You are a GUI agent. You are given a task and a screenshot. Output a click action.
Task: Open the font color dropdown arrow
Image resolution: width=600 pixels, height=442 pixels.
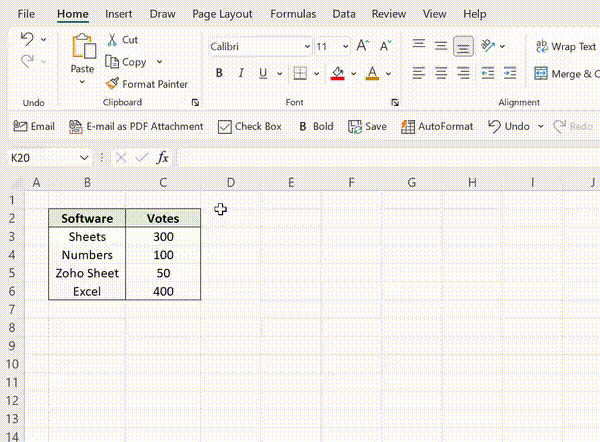(x=388, y=73)
